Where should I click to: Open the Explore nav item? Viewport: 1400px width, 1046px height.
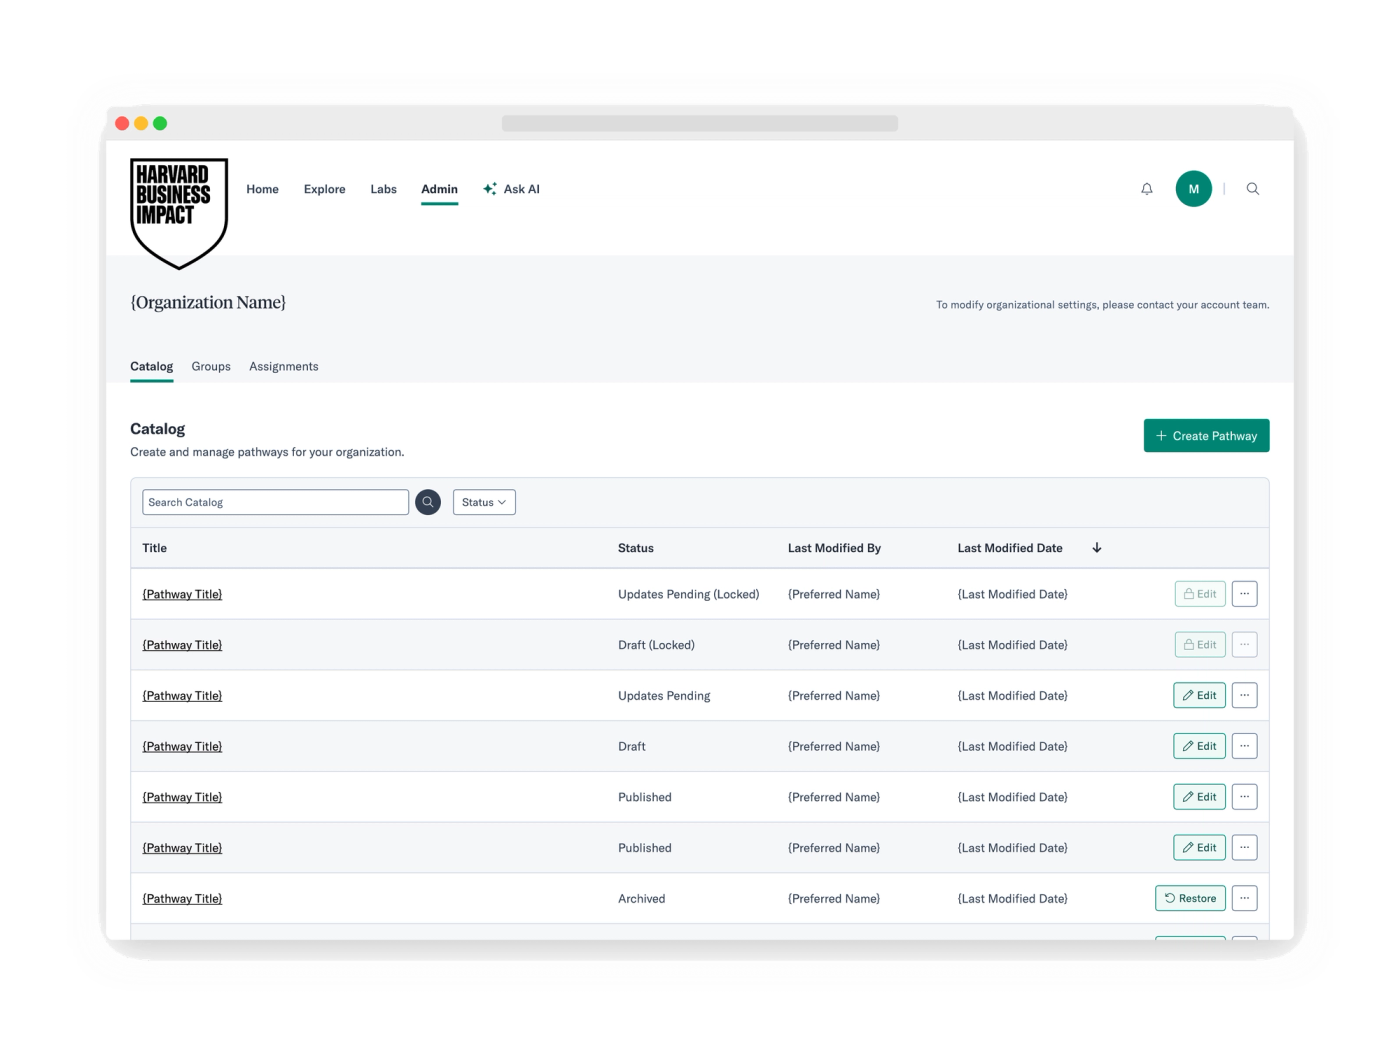coord(325,189)
